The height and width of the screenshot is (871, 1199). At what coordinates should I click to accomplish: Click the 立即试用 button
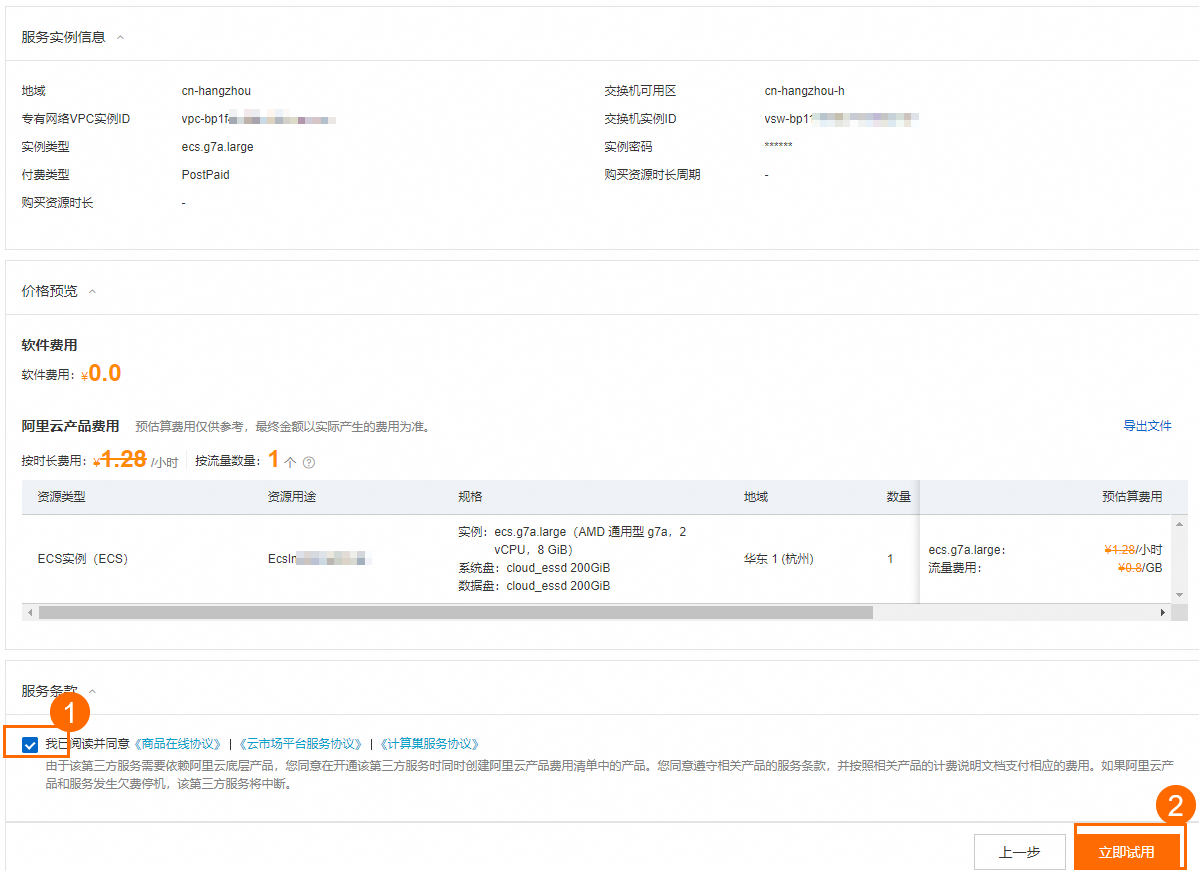1126,852
